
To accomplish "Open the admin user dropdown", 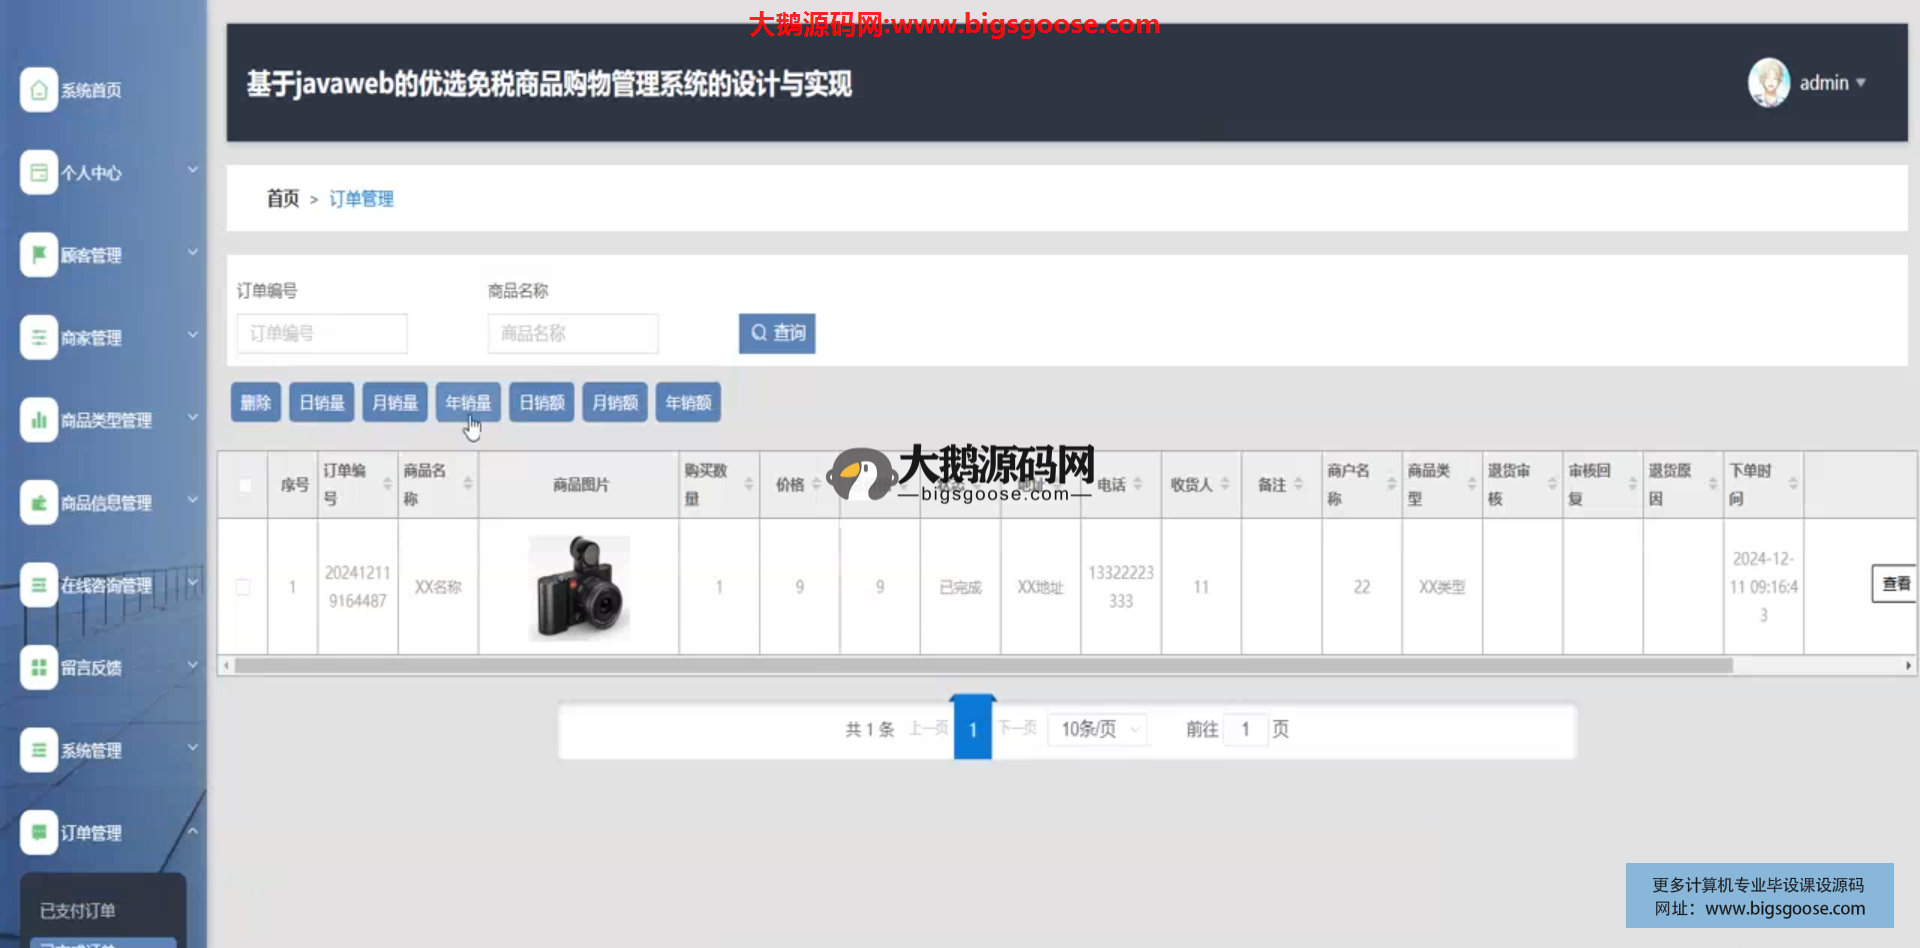I will click(x=1832, y=83).
